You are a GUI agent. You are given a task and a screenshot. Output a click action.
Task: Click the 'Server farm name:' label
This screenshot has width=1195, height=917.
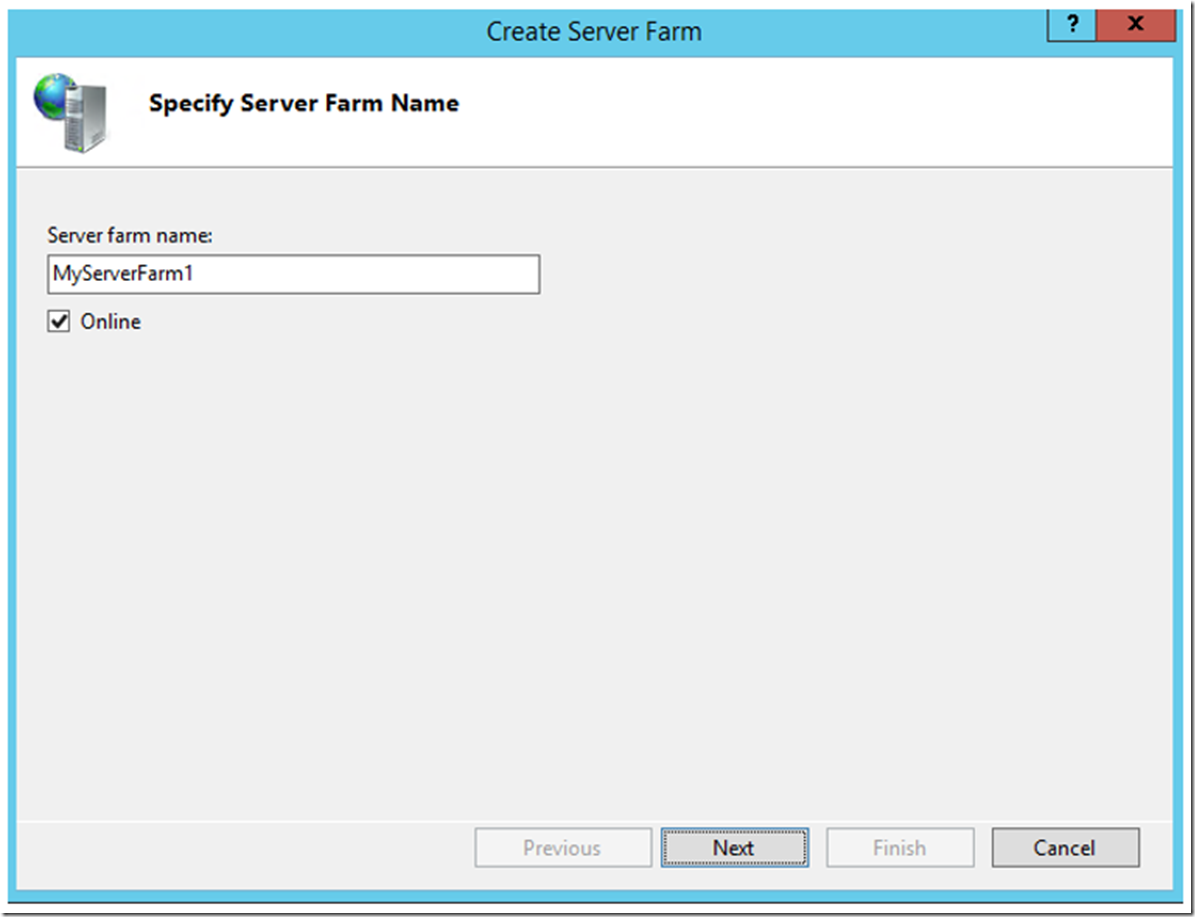click(130, 235)
